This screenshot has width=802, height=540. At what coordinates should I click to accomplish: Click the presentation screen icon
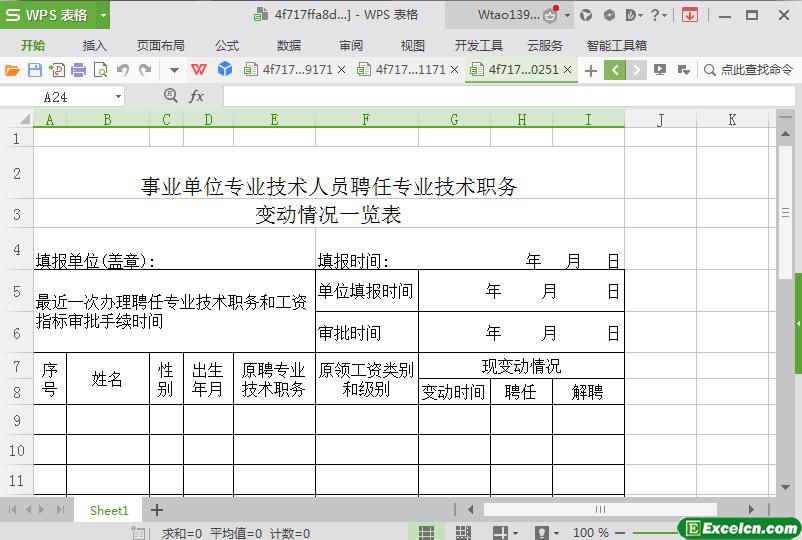click(x=660, y=70)
